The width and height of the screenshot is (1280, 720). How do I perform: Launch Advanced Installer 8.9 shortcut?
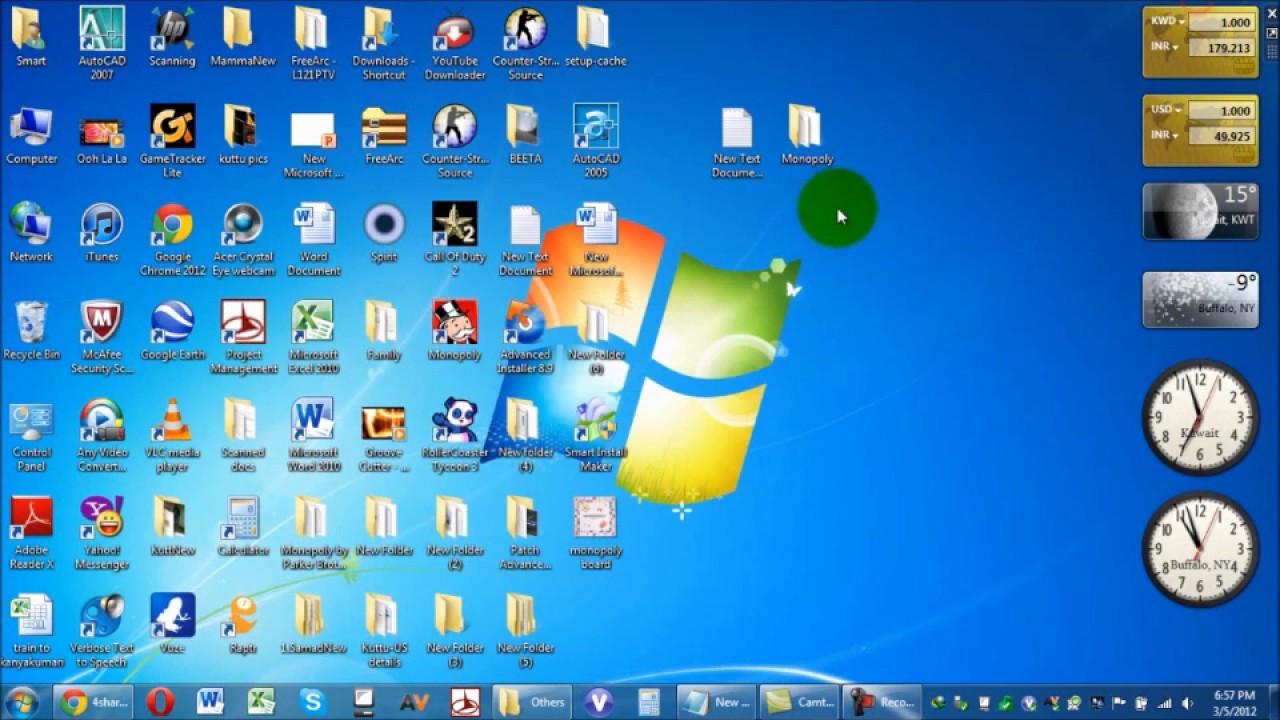(525, 338)
